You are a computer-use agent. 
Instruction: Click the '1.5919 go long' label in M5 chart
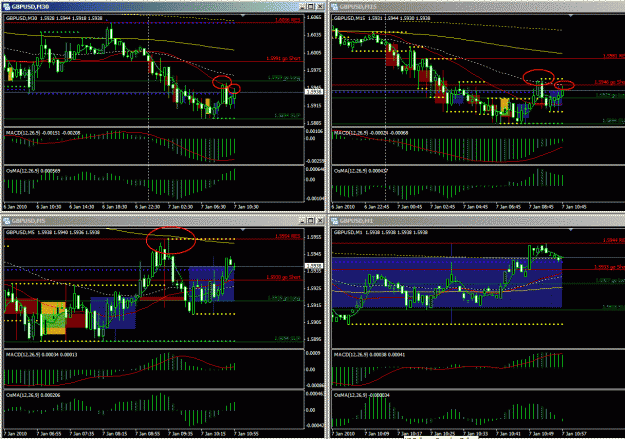coord(284,298)
